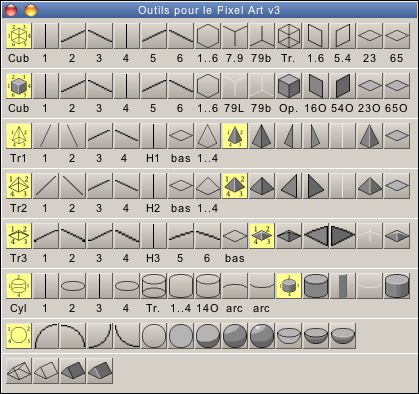Select the Tr1 pyramid reference icon
This screenshot has height=394, width=419.
(x=19, y=136)
